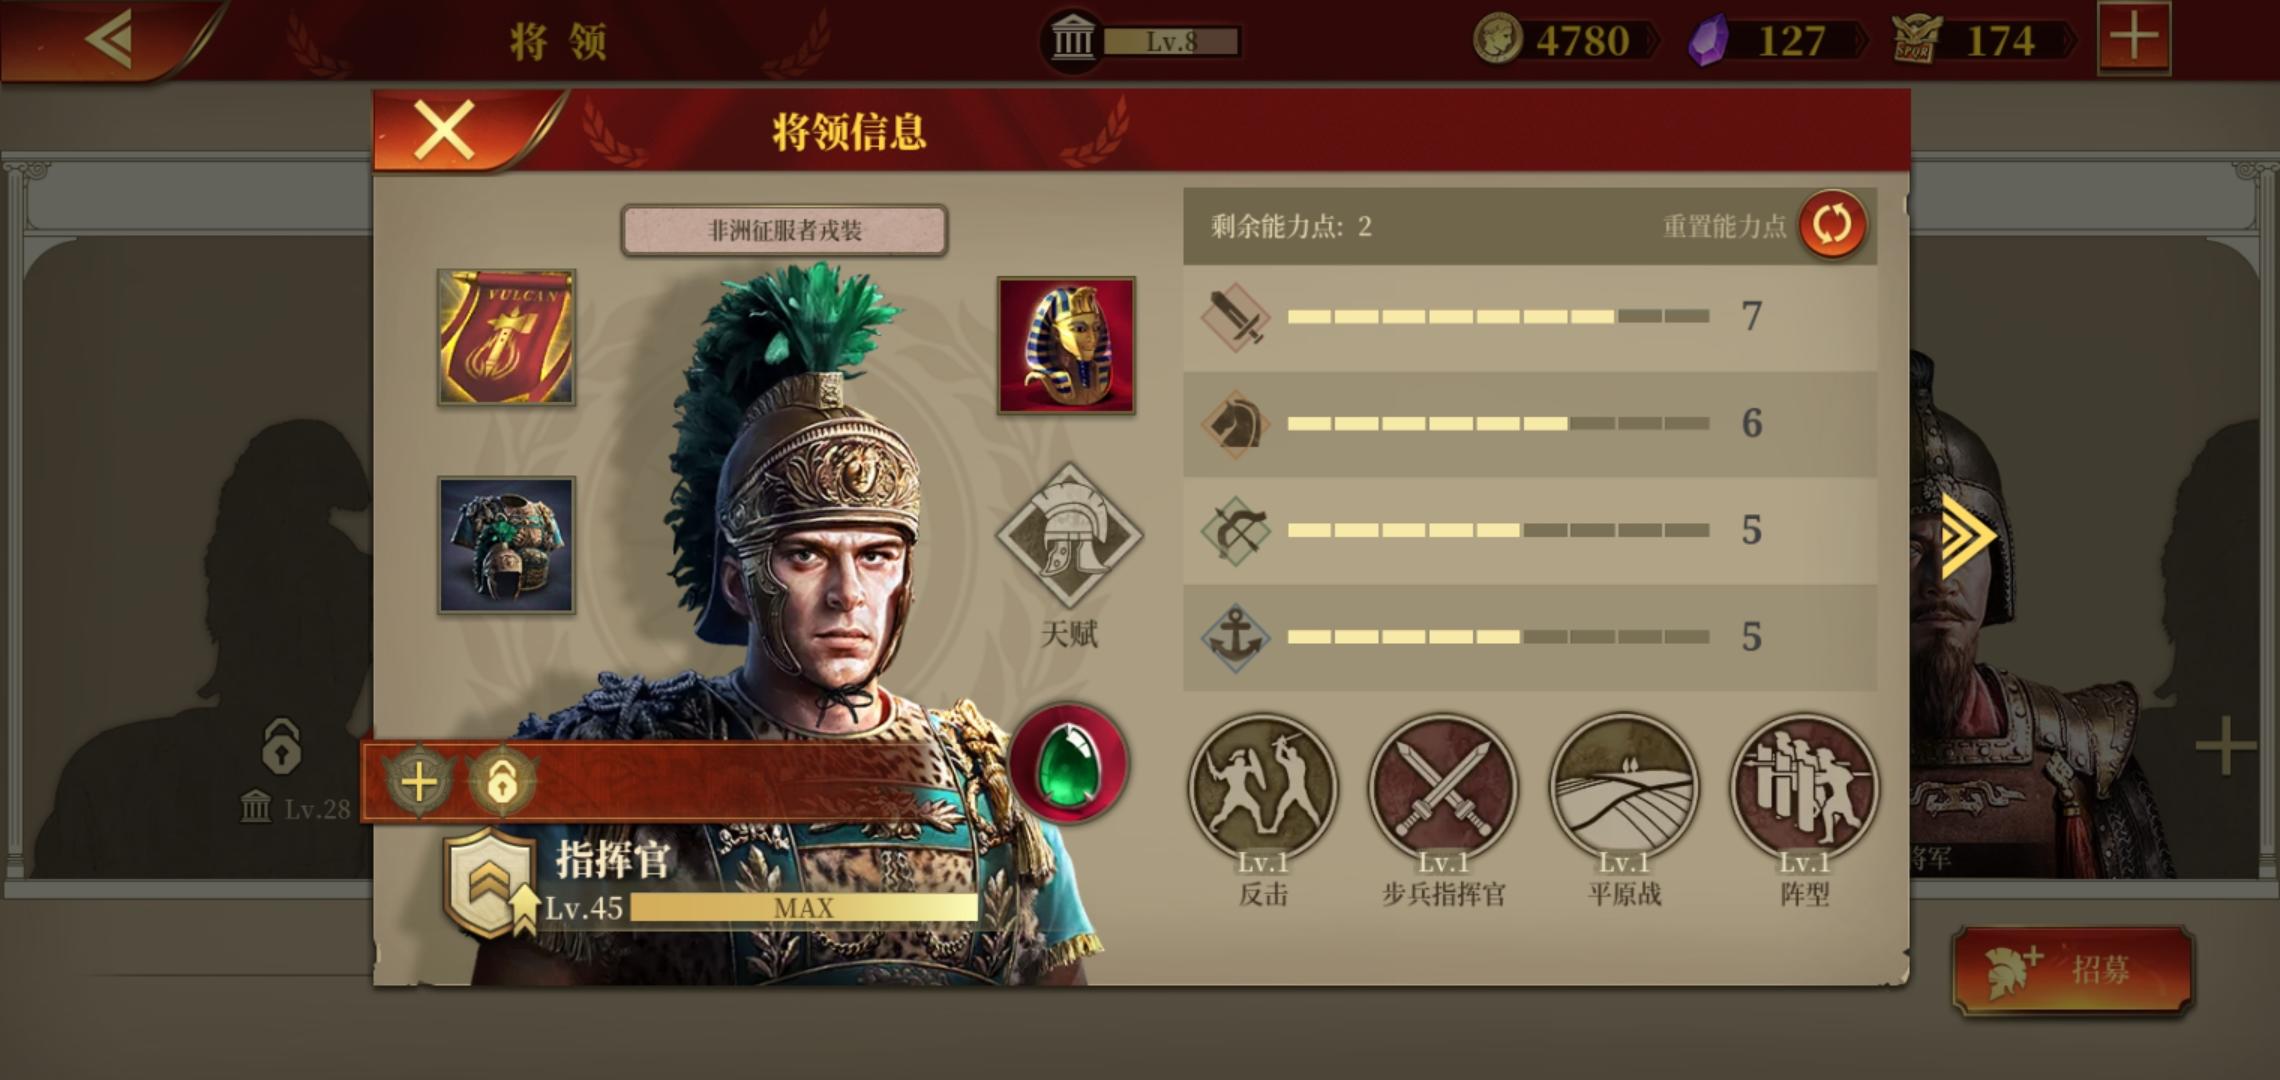The image size is (2280, 1080).
Task: Select the 步兵指挥官 crossed swords skill
Action: (1443, 787)
